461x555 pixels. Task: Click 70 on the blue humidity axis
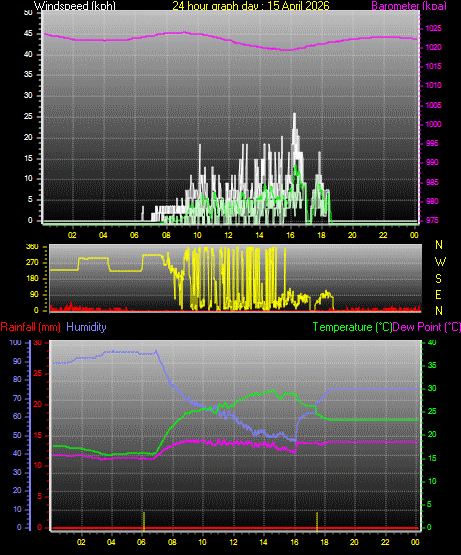click(x=17, y=399)
